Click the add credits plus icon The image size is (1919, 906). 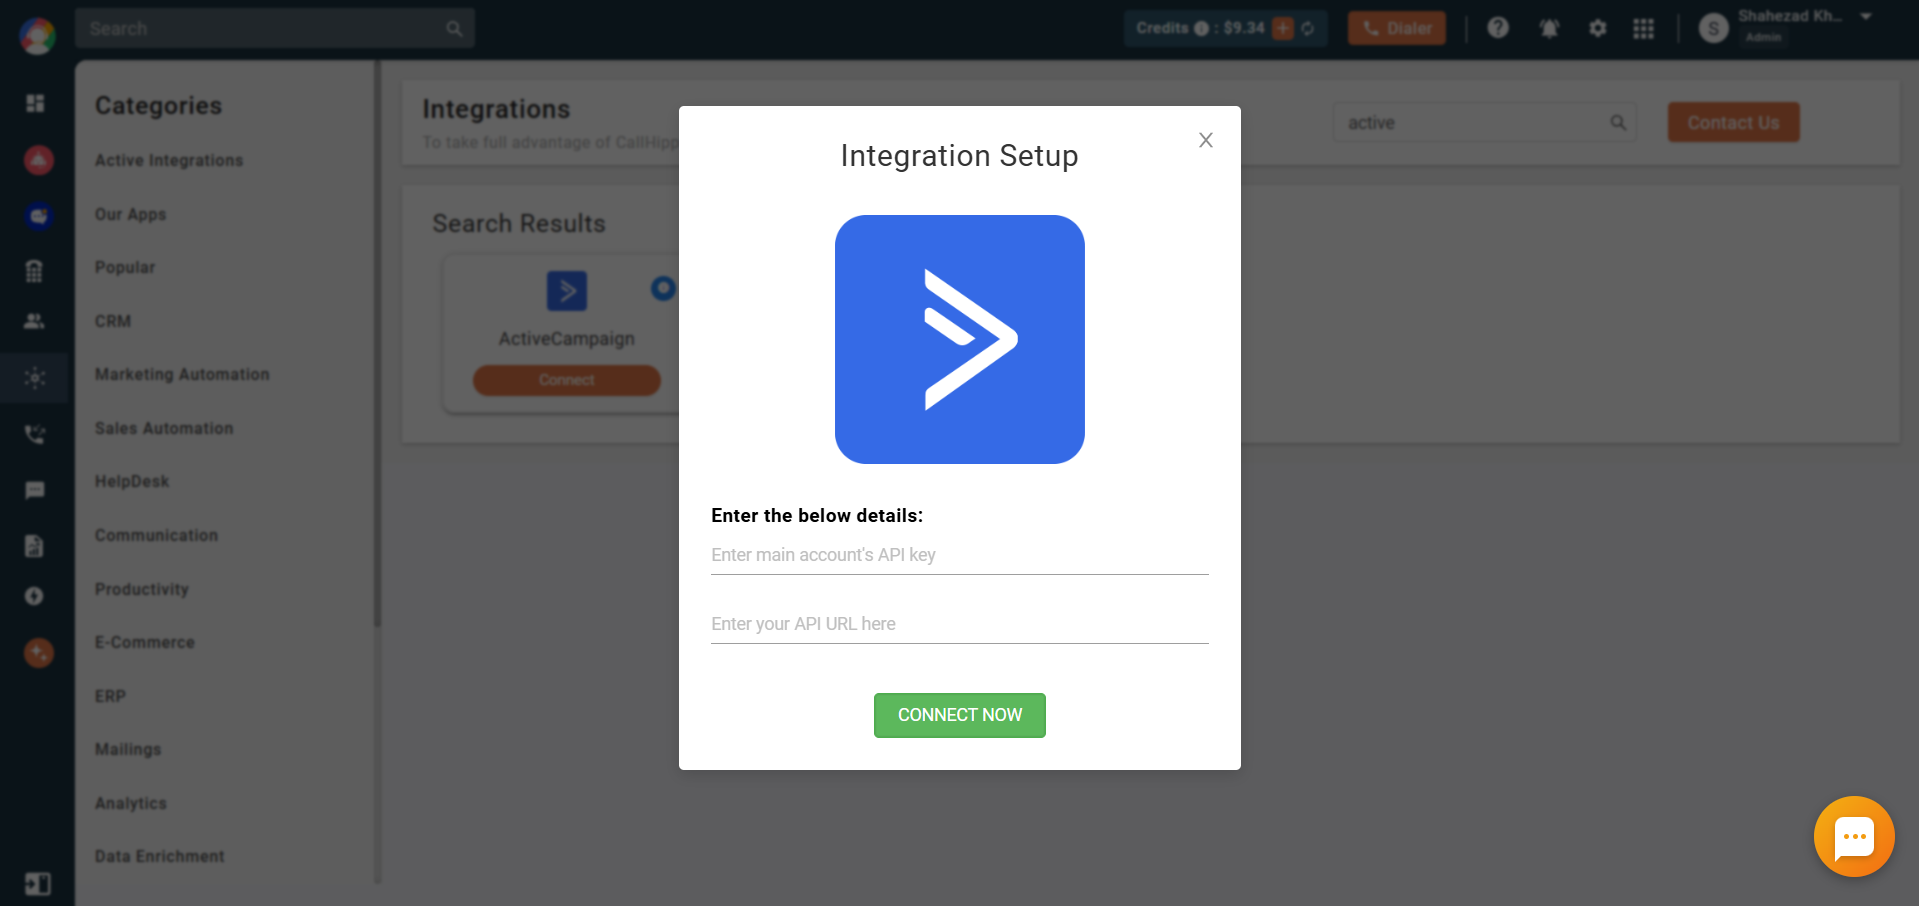tap(1283, 28)
